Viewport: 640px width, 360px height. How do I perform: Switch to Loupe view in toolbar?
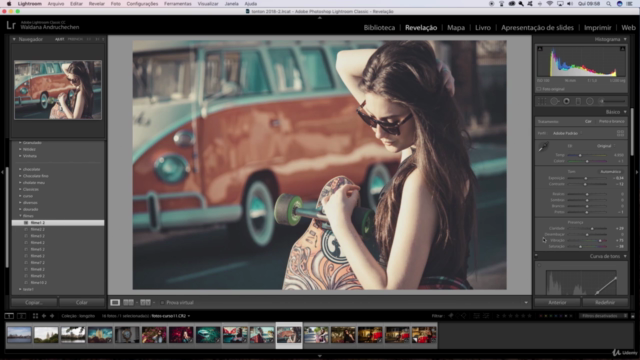(115, 302)
